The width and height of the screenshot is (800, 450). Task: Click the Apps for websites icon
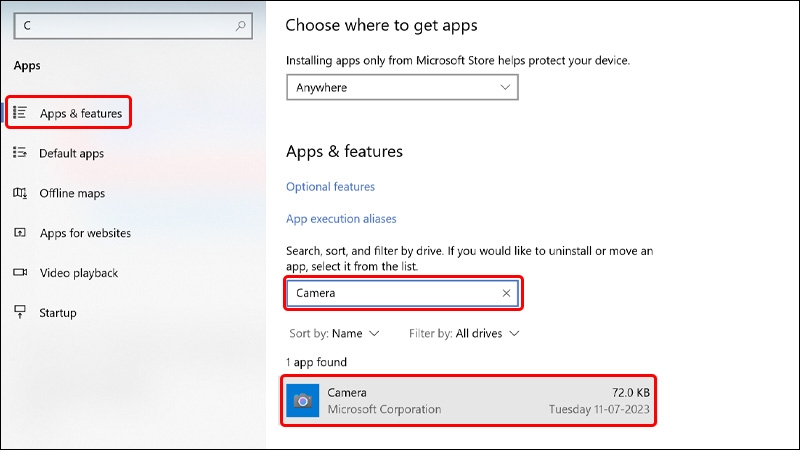20,233
